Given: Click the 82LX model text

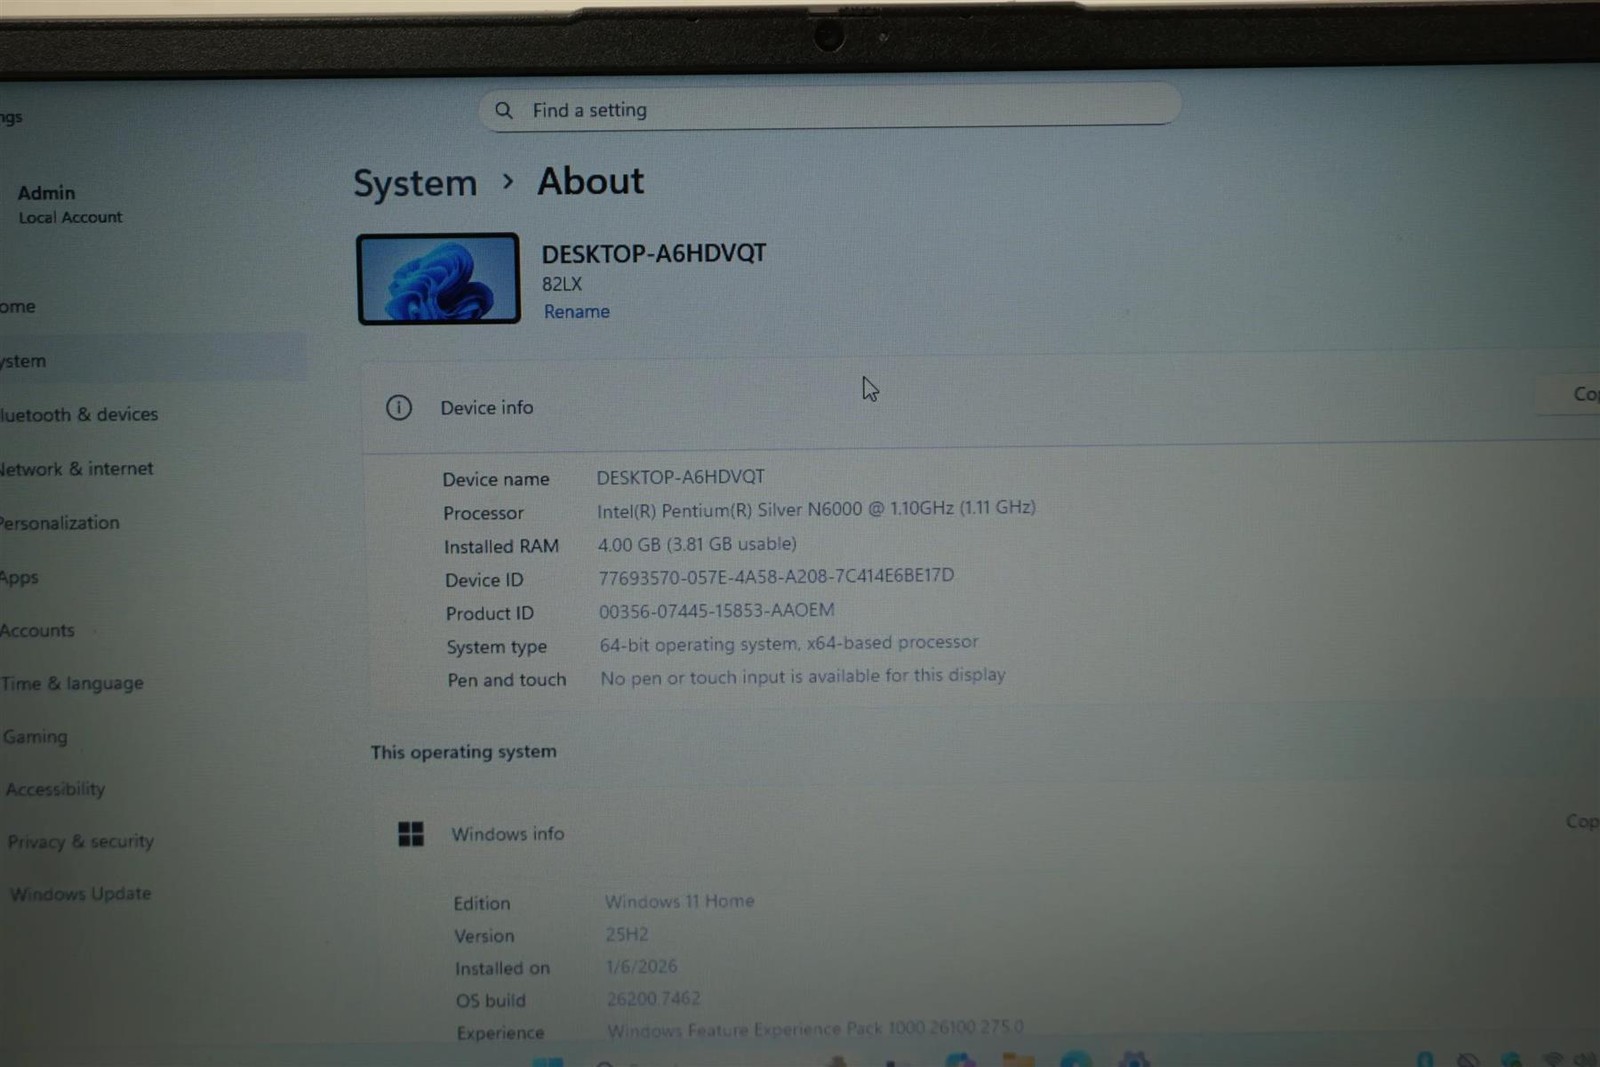Looking at the screenshot, I should point(562,284).
